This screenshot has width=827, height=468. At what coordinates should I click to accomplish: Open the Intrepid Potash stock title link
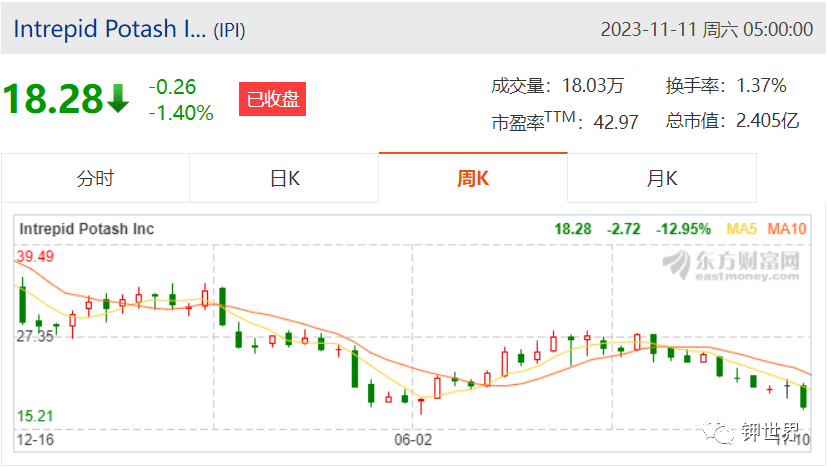coord(110,29)
